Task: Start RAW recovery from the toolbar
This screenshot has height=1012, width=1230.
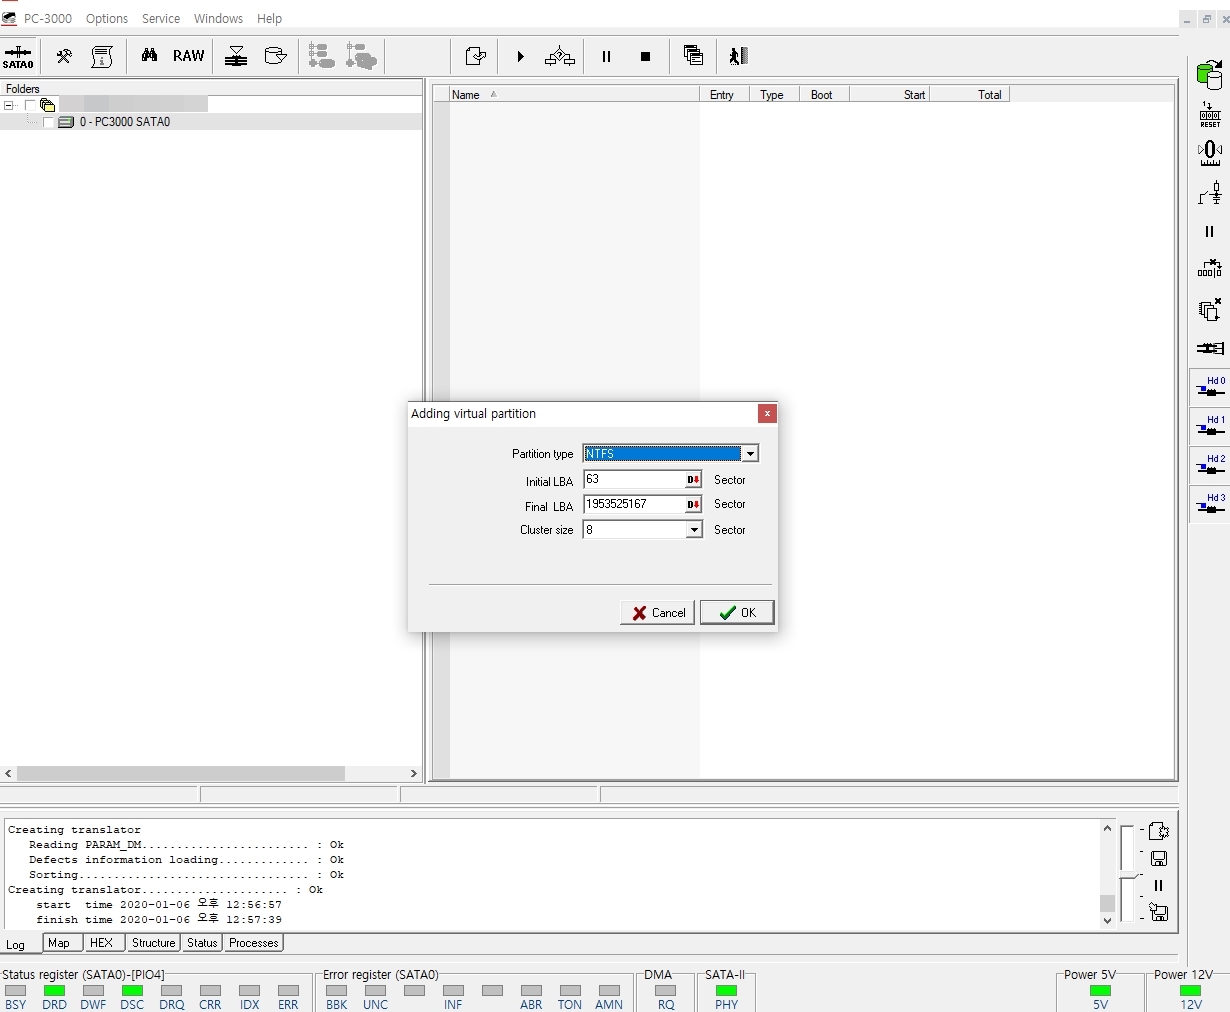Action: tap(188, 56)
